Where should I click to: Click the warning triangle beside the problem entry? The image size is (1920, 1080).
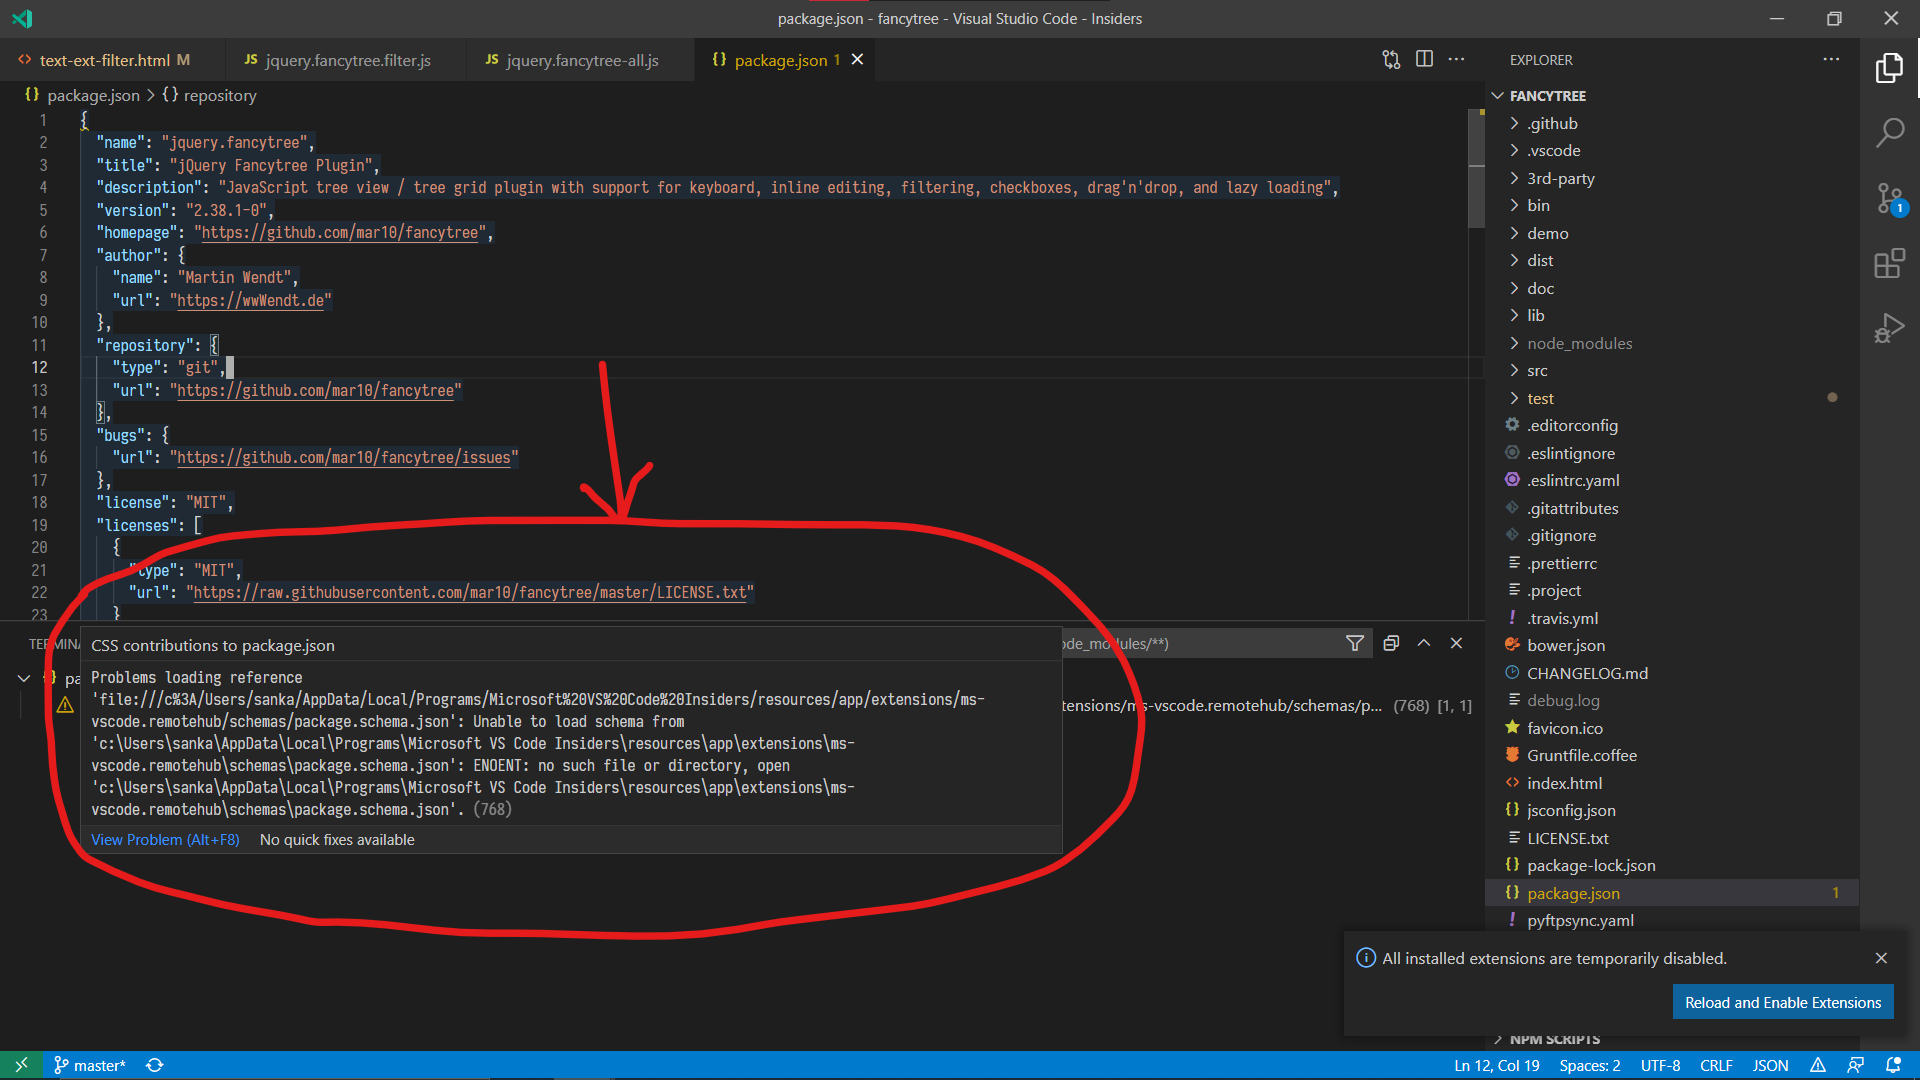(x=65, y=705)
